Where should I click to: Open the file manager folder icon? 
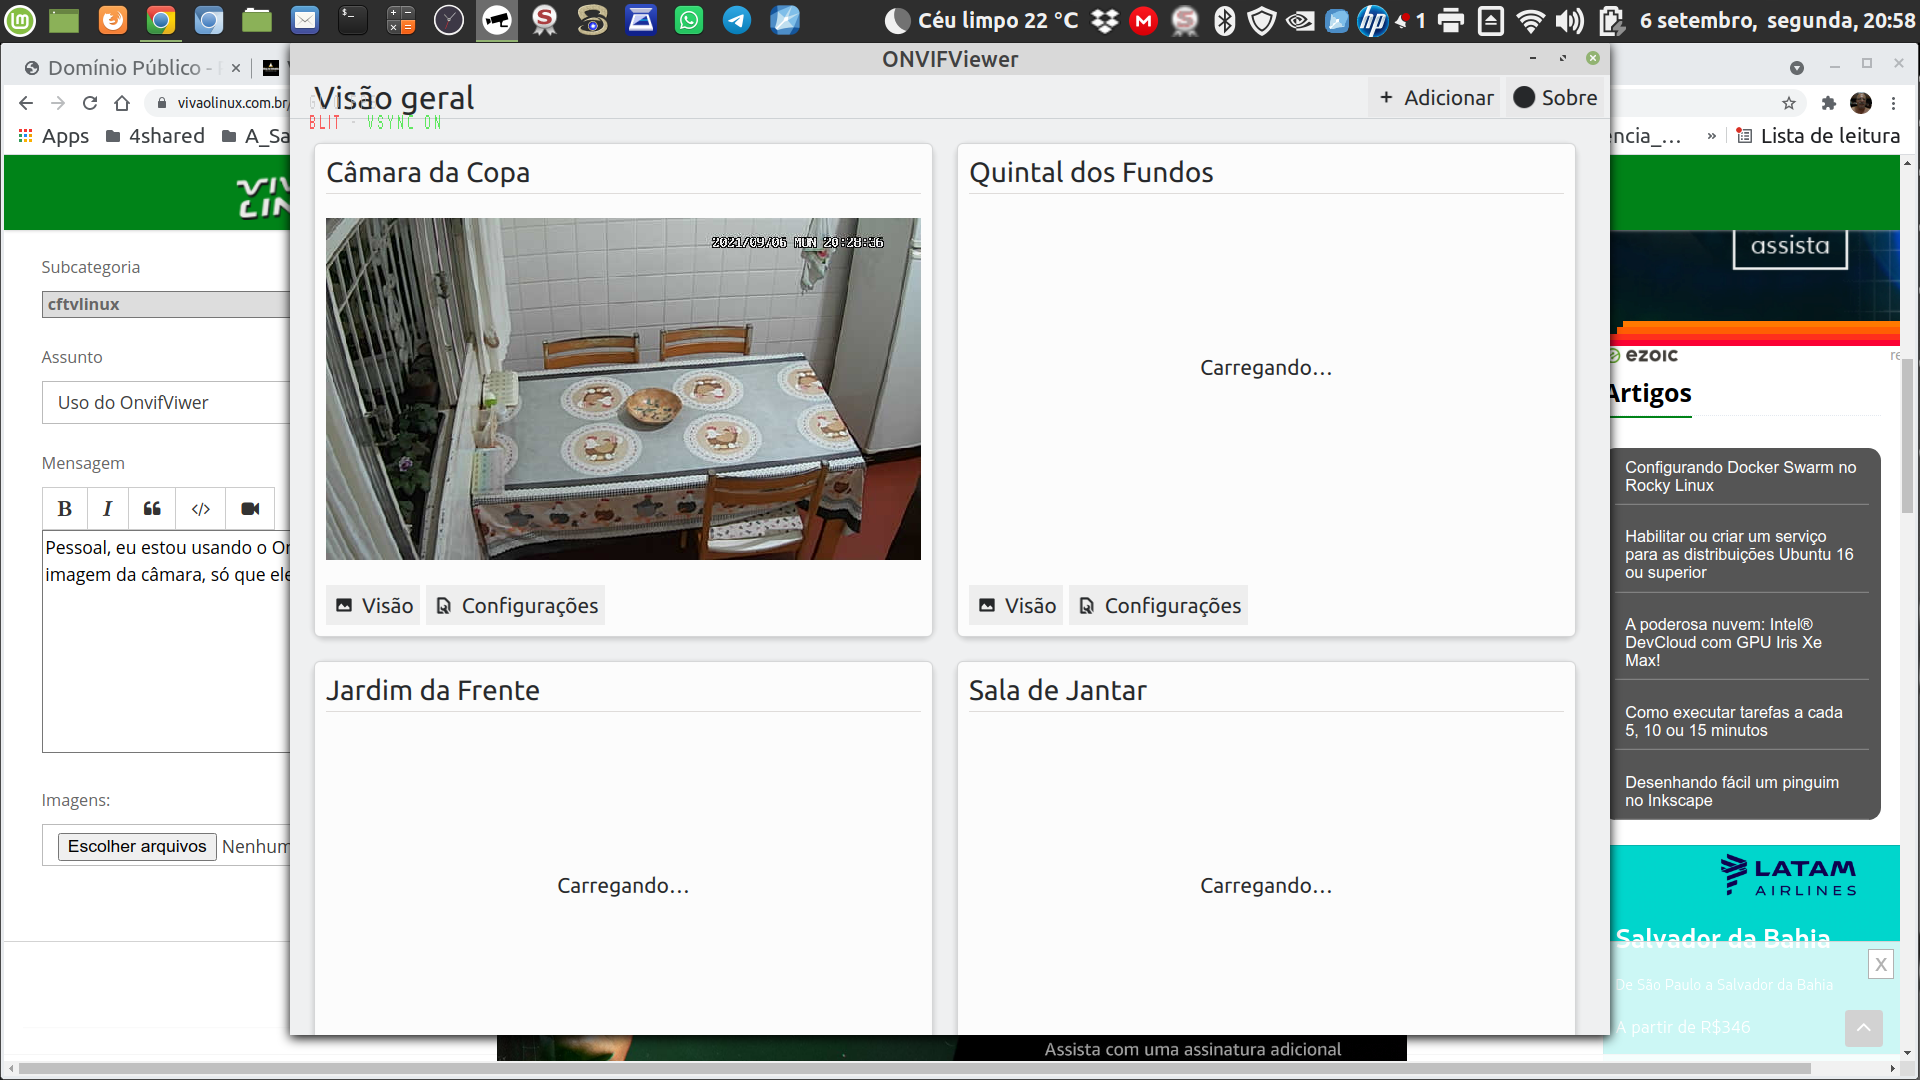(x=257, y=20)
